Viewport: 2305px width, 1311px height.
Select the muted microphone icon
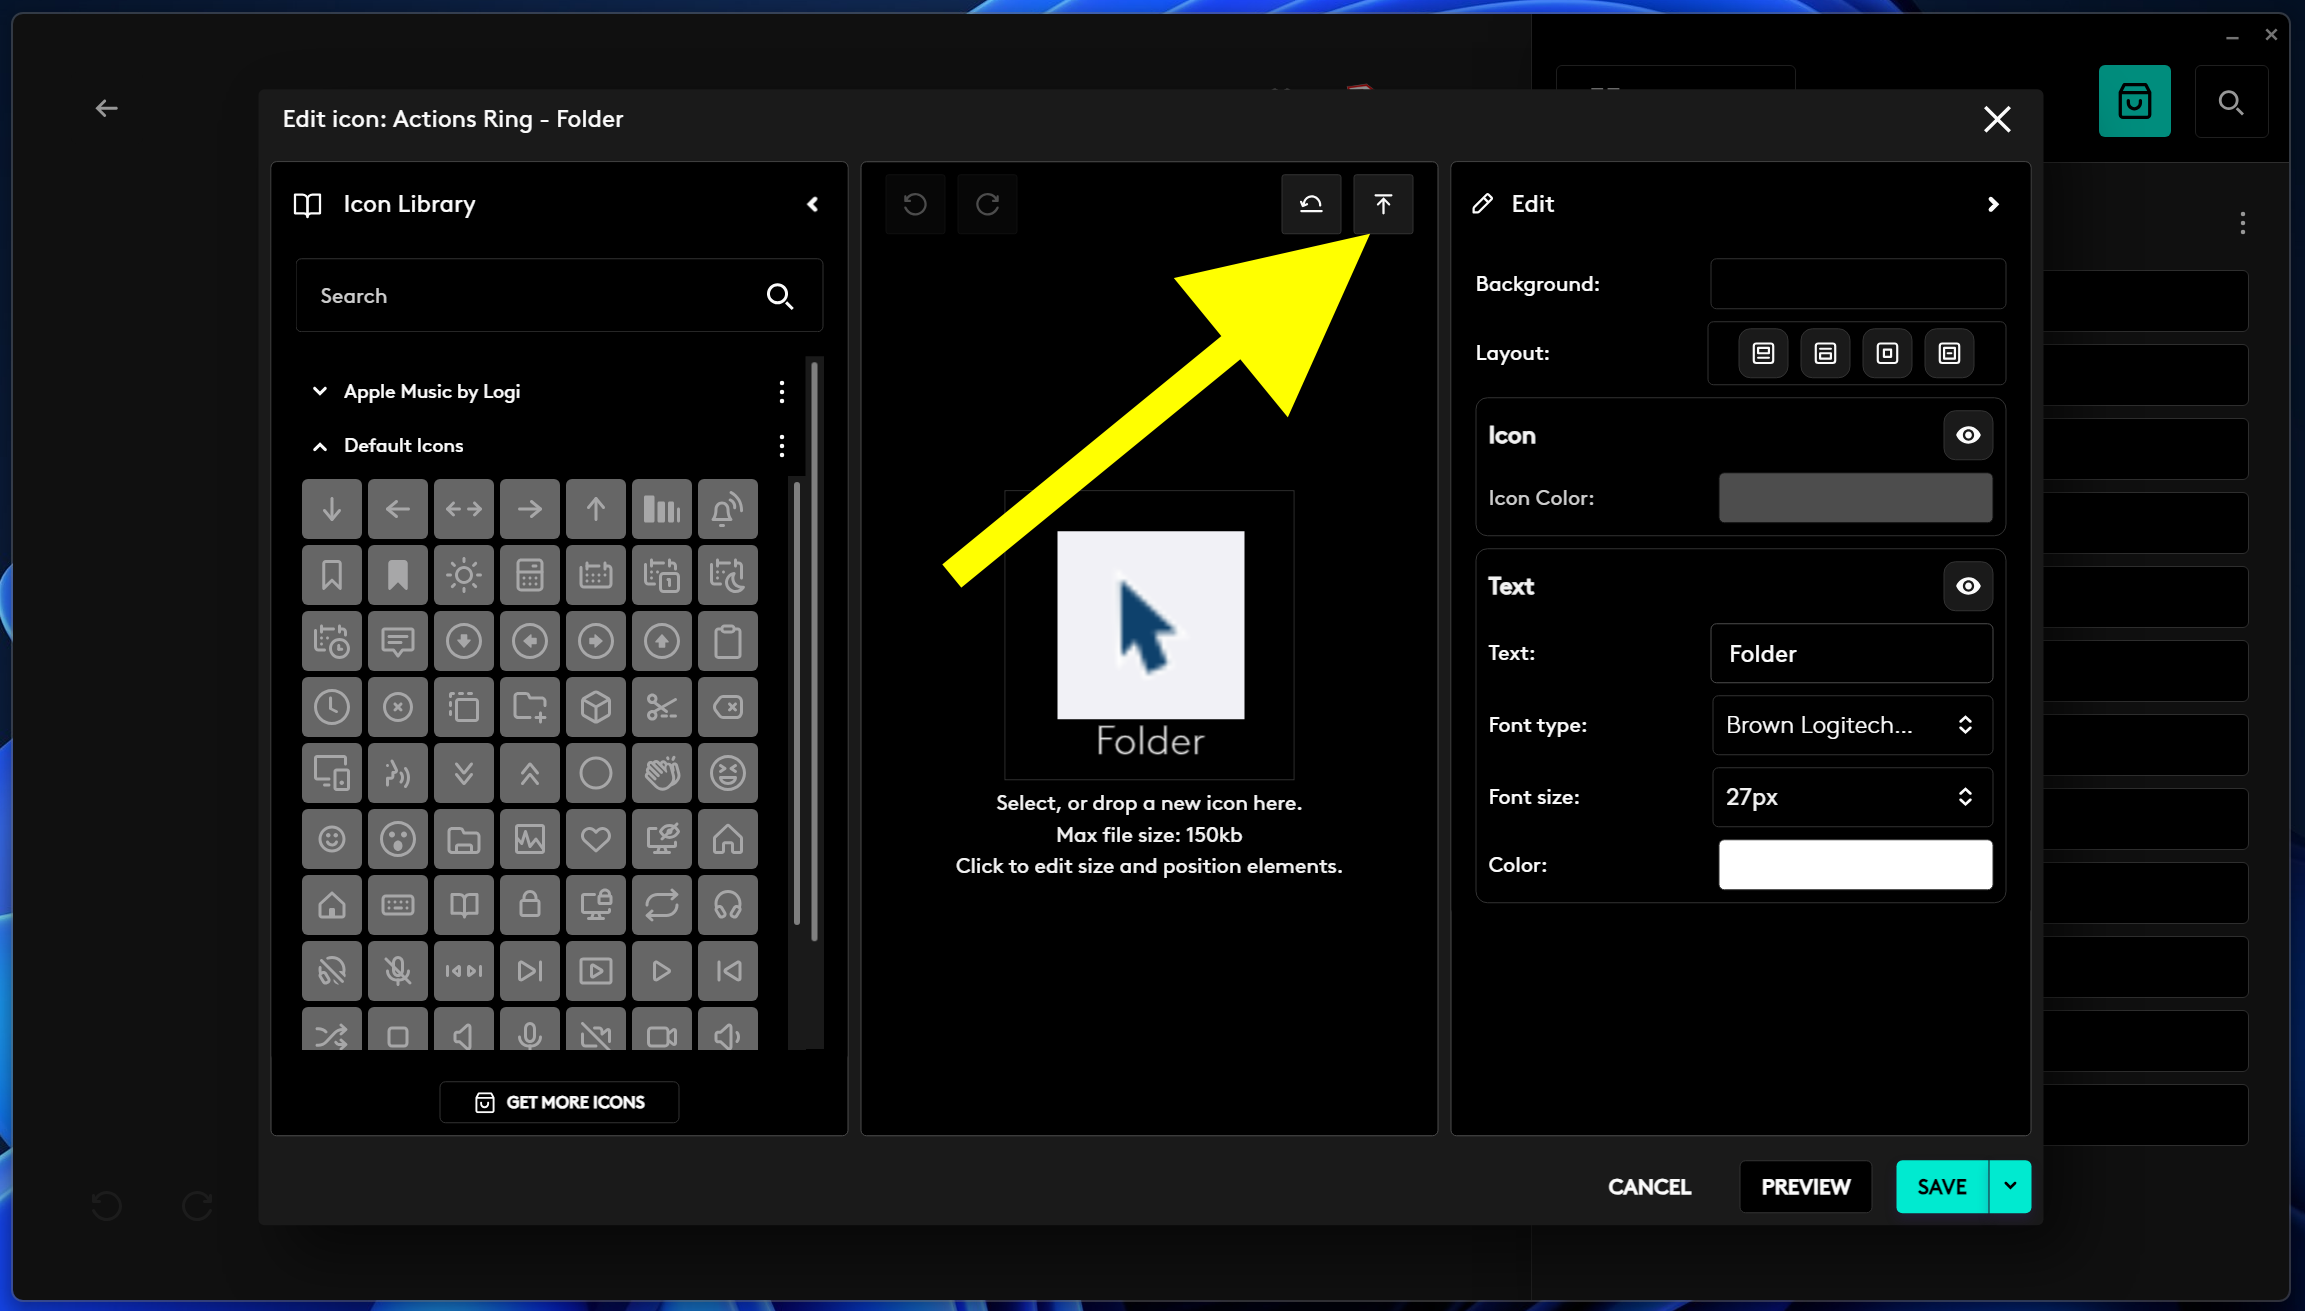[397, 971]
